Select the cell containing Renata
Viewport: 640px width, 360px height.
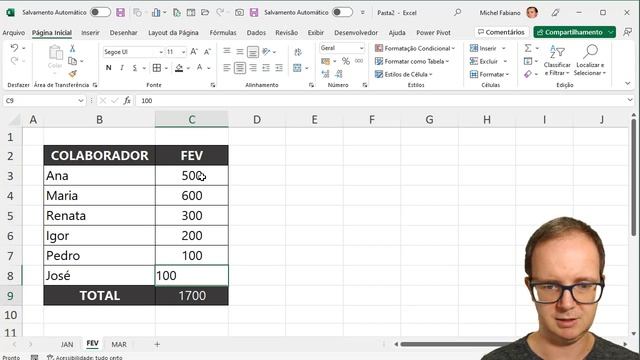pos(100,216)
